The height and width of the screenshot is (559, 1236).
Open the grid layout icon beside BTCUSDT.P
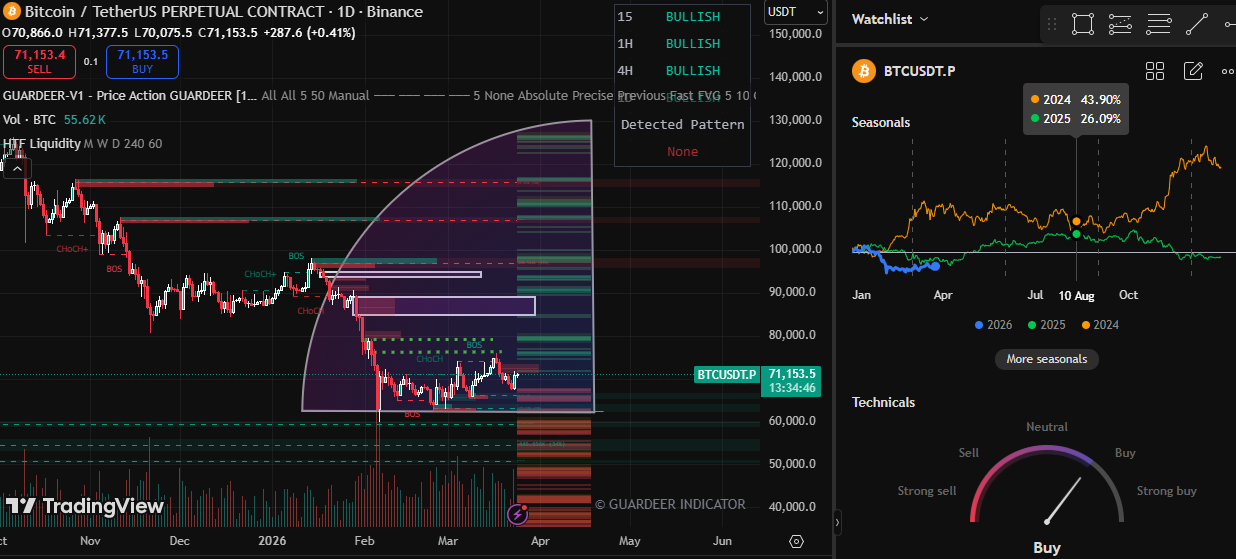click(1155, 71)
